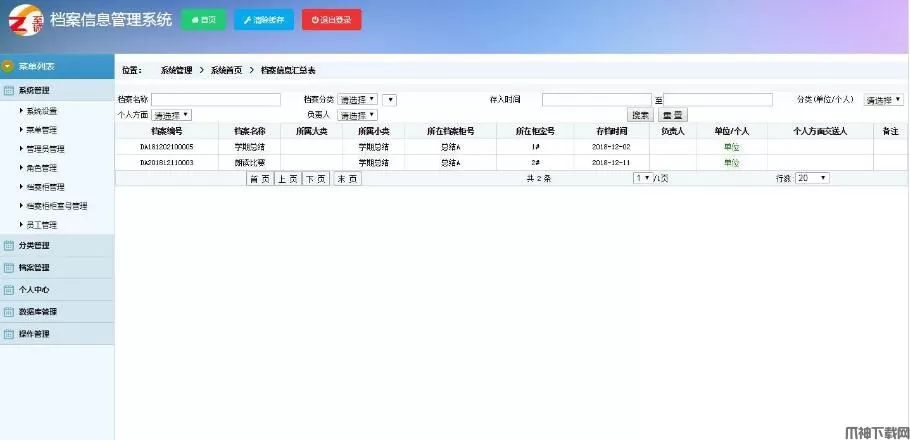
Task: Click the orange 菜单列表 collapse icon
Action: 8,66
